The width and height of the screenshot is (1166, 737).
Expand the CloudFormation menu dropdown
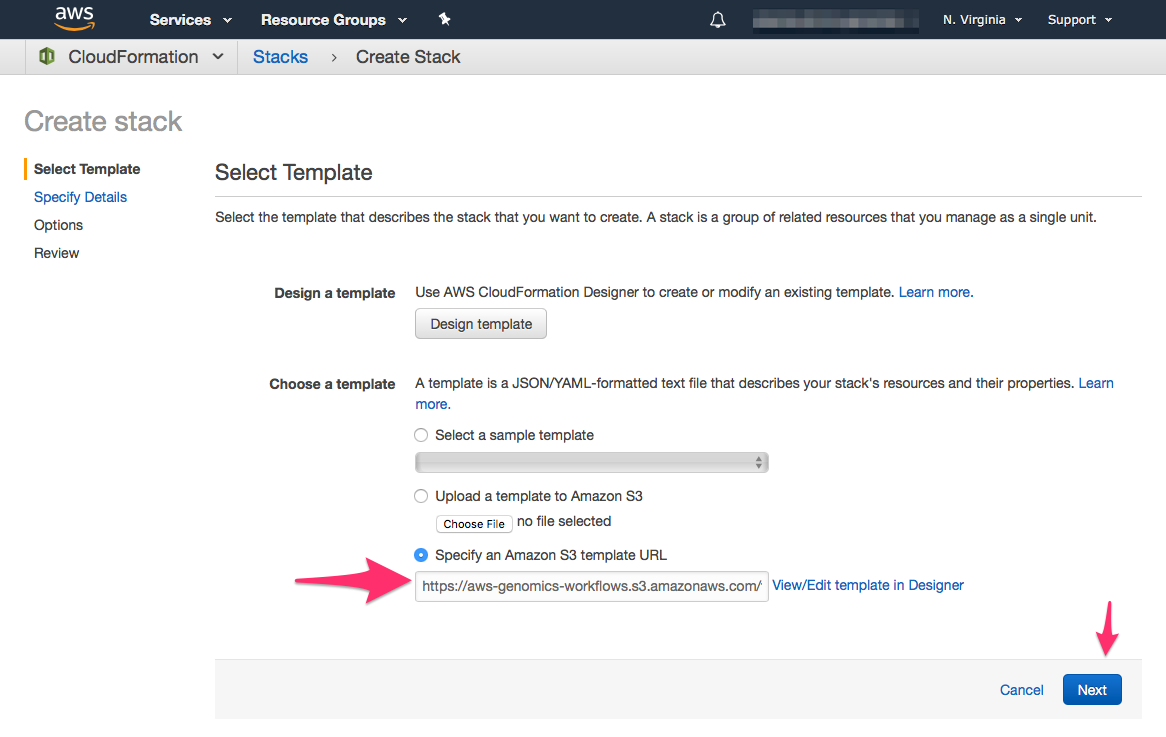218,57
